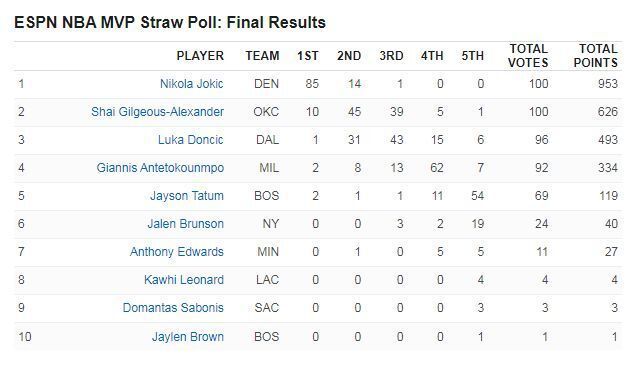Click the 2ND column header
This screenshot has width=637, height=365.
coord(349,56)
